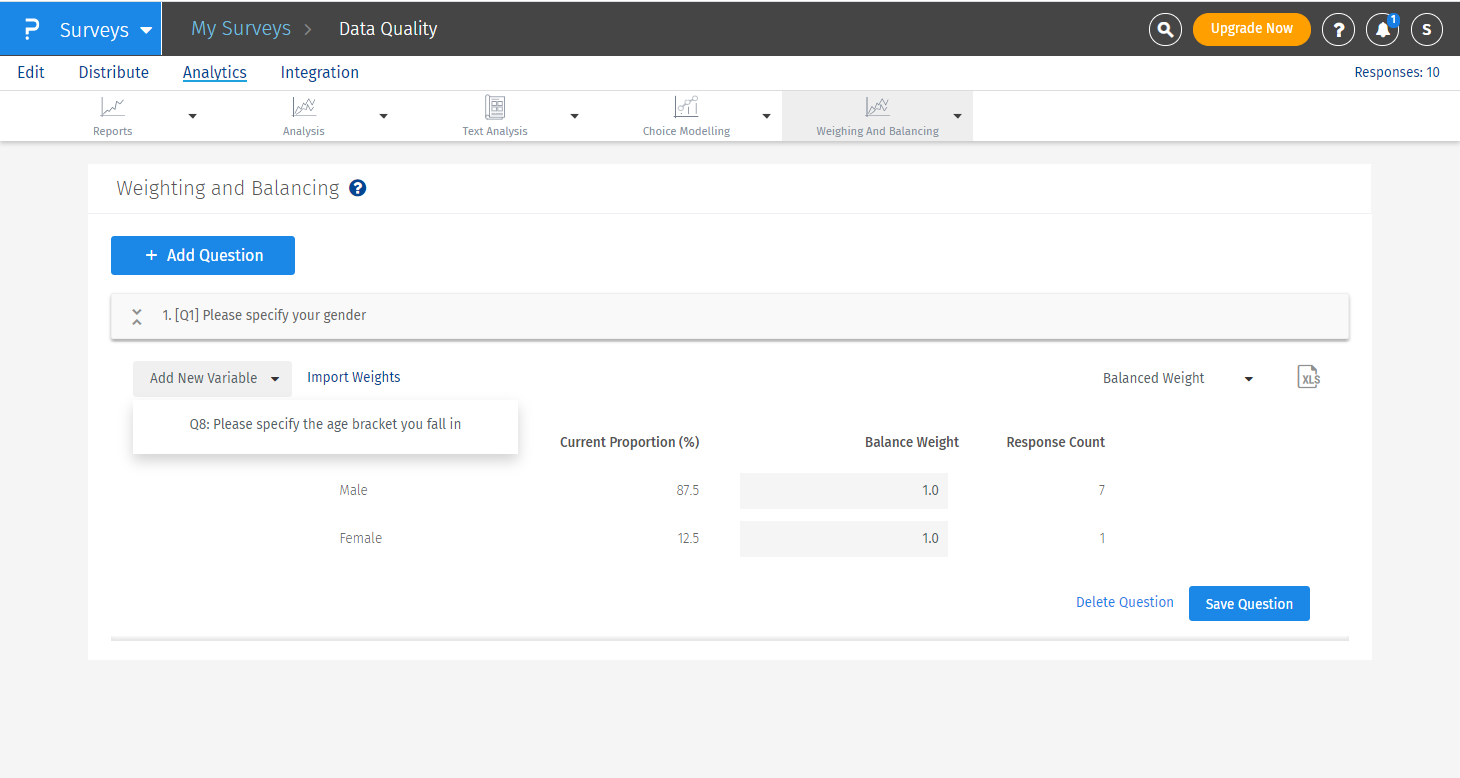1460x778 pixels.
Task: Click the Reports chart icon
Action: (x=113, y=107)
